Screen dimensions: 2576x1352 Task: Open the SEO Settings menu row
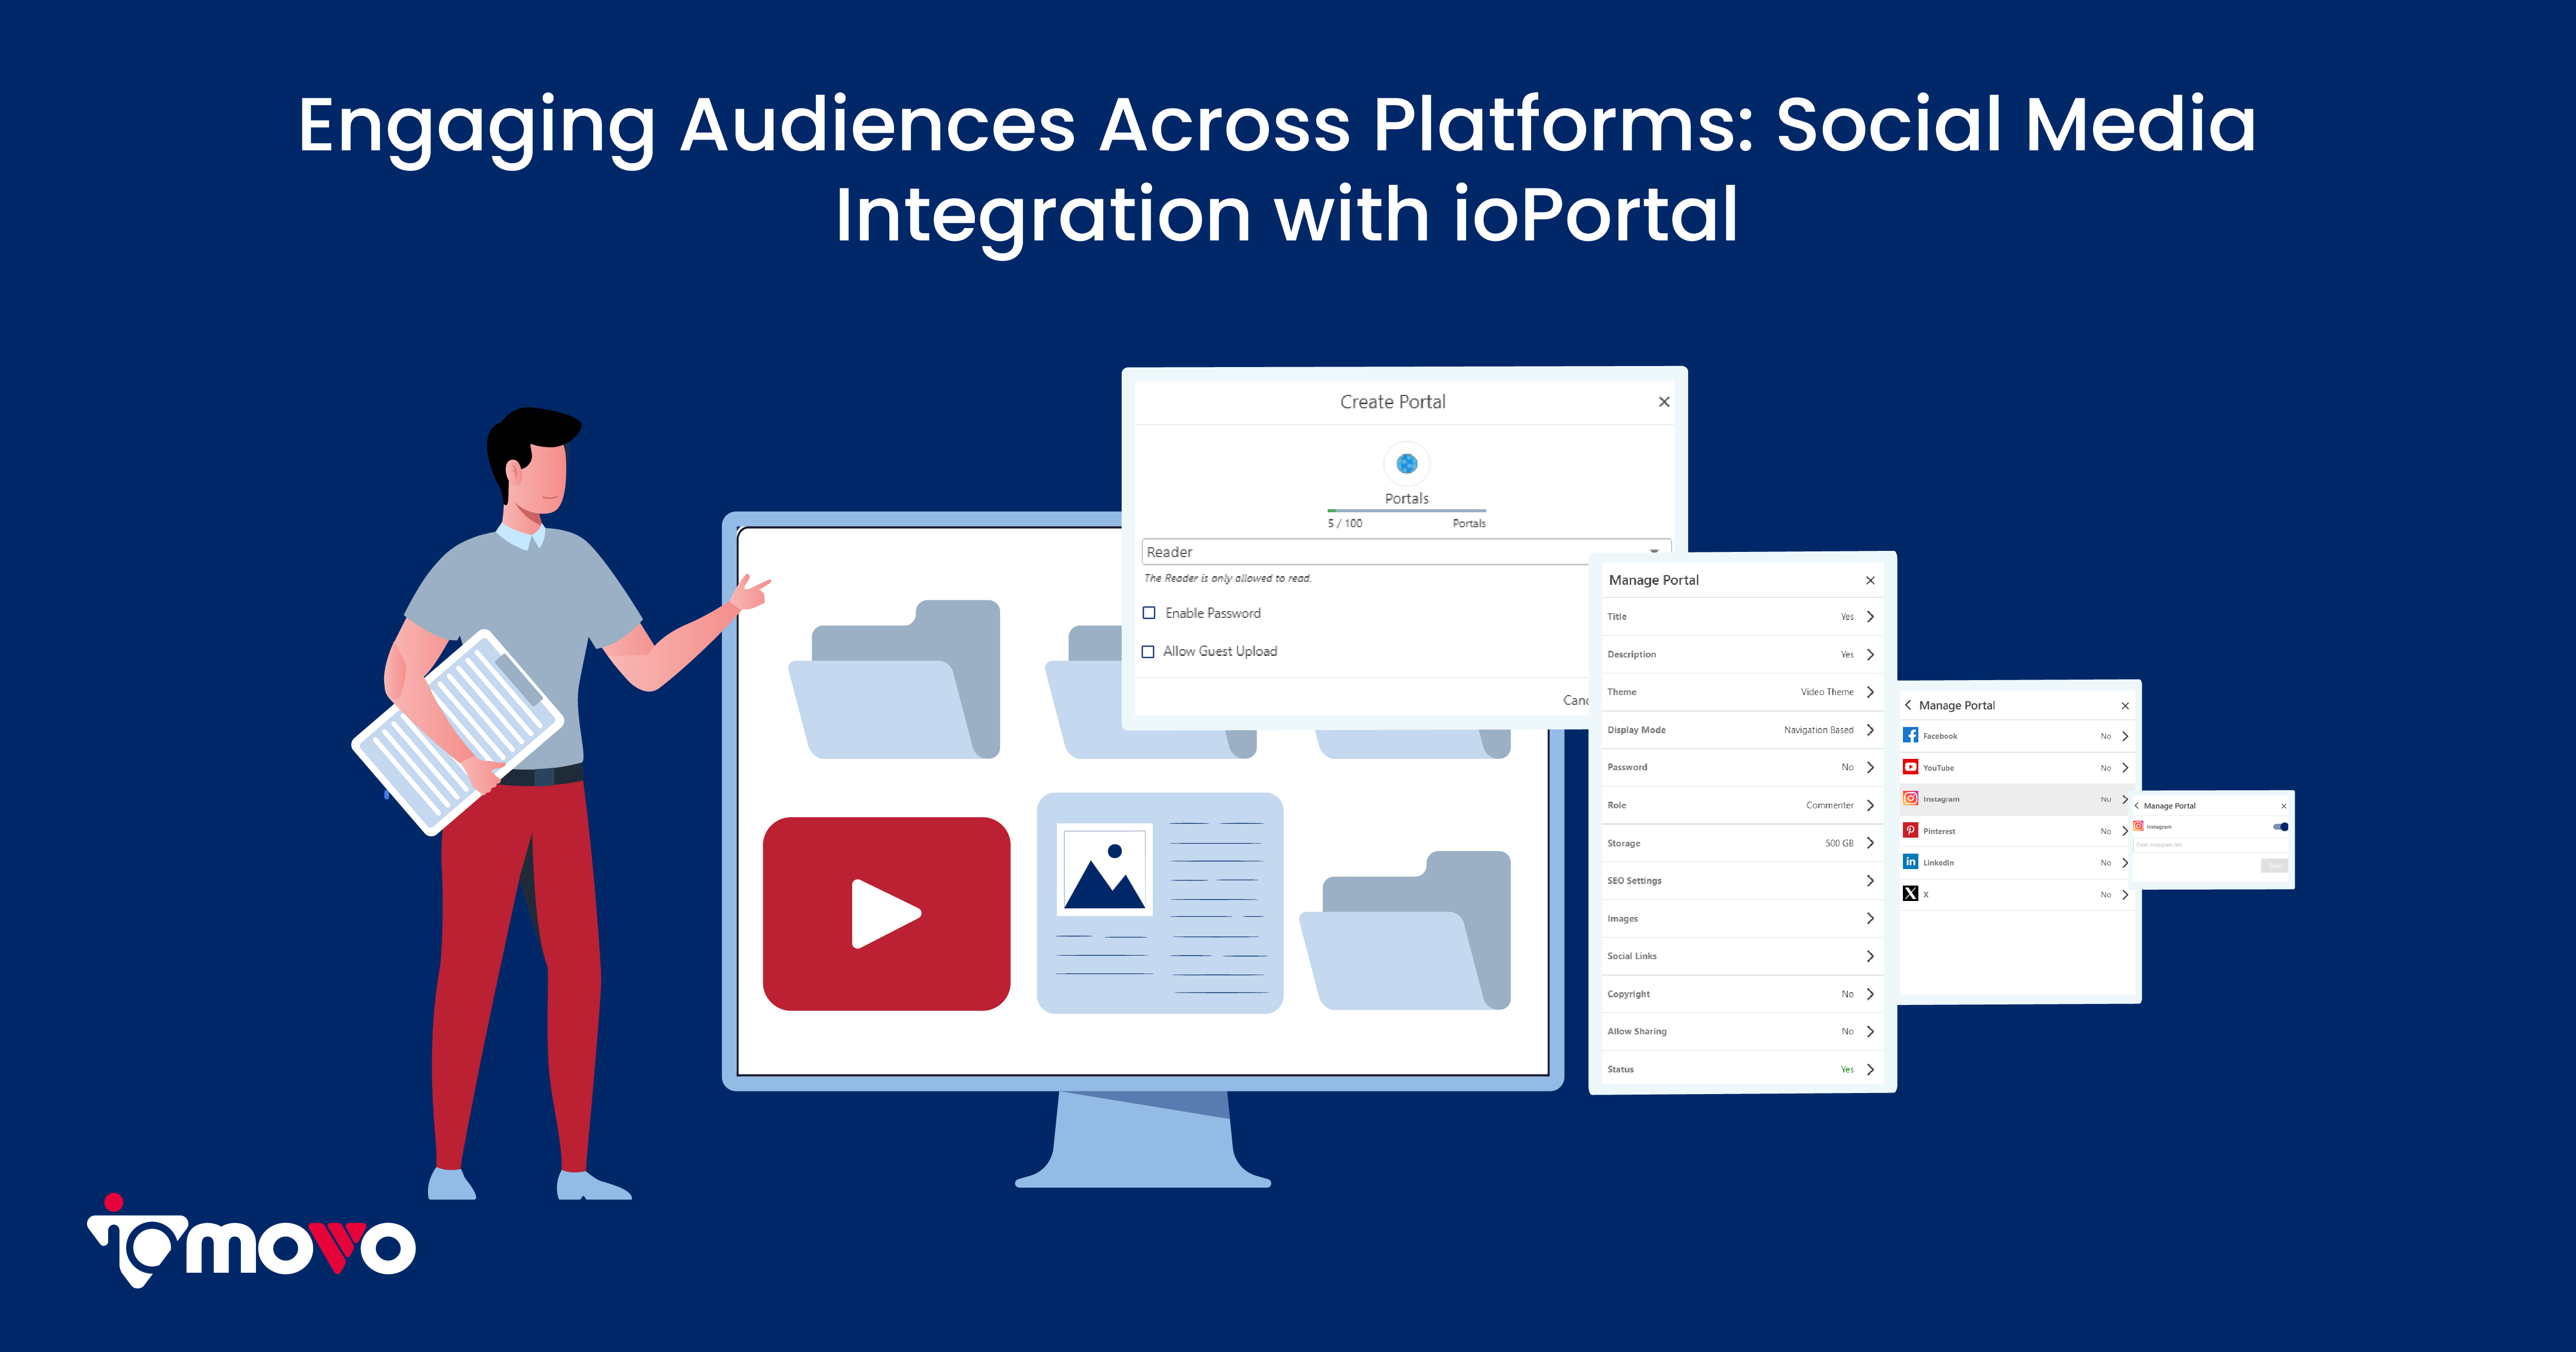coord(1740,881)
